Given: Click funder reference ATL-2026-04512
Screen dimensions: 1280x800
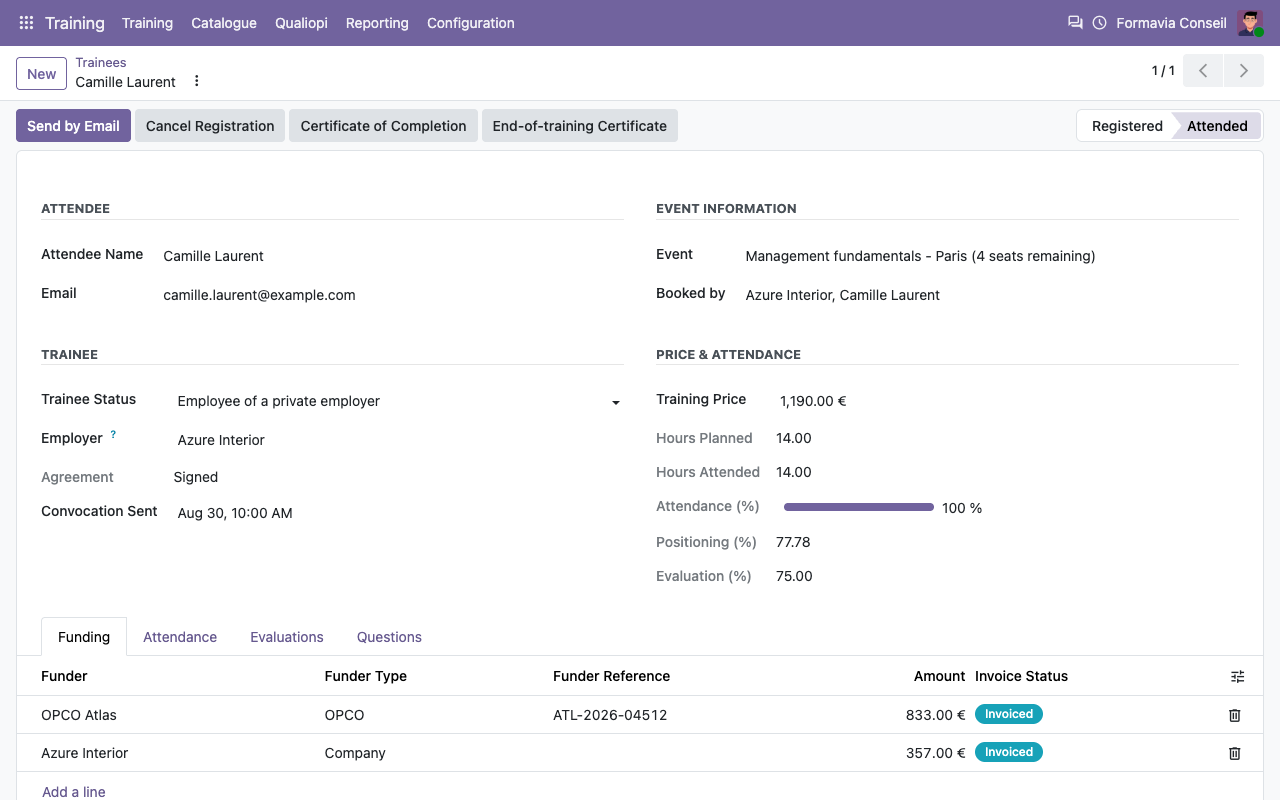Looking at the screenshot, I should coord(610,715).
